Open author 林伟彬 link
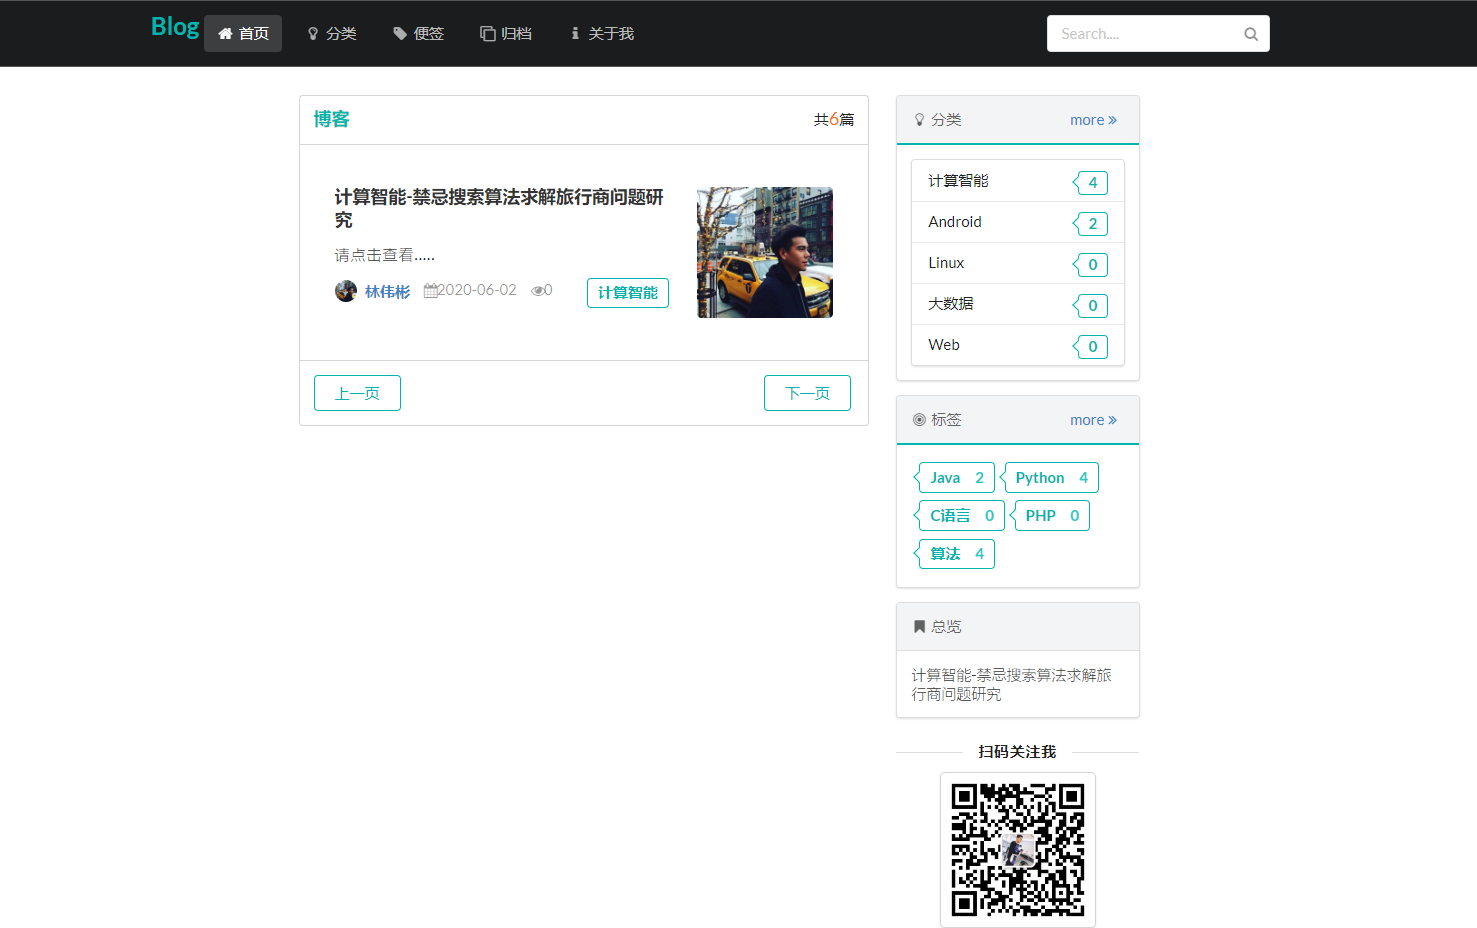This screenshot has width=1477, height=928. point(387,292)
